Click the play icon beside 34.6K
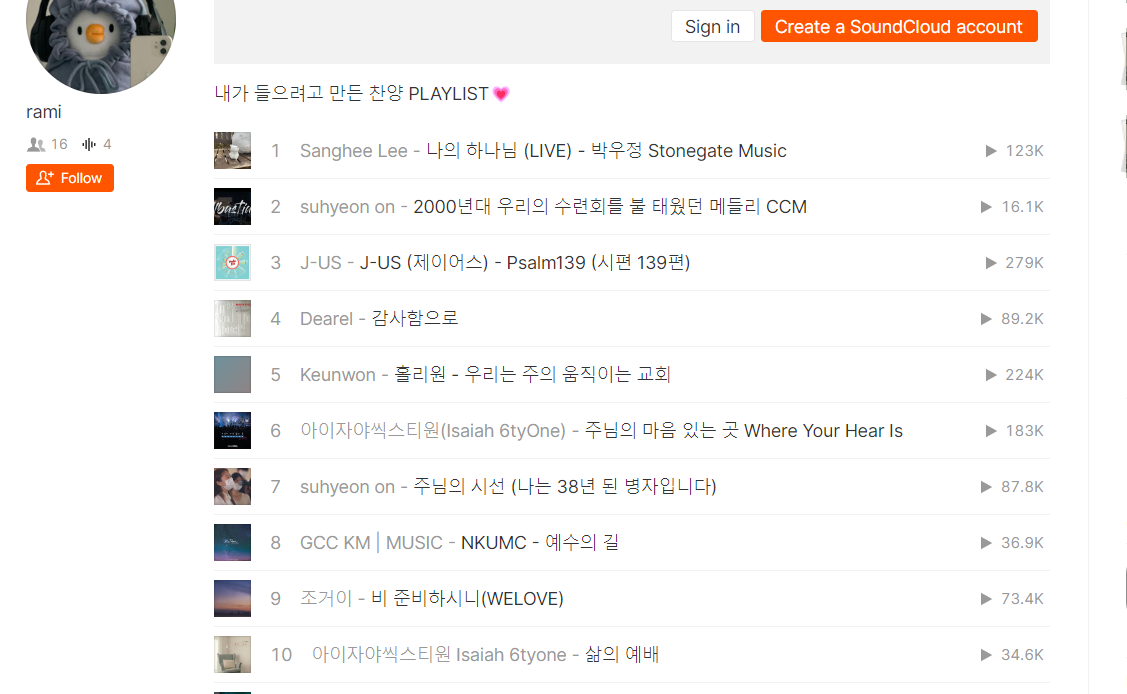 click(x=987, y=655)
